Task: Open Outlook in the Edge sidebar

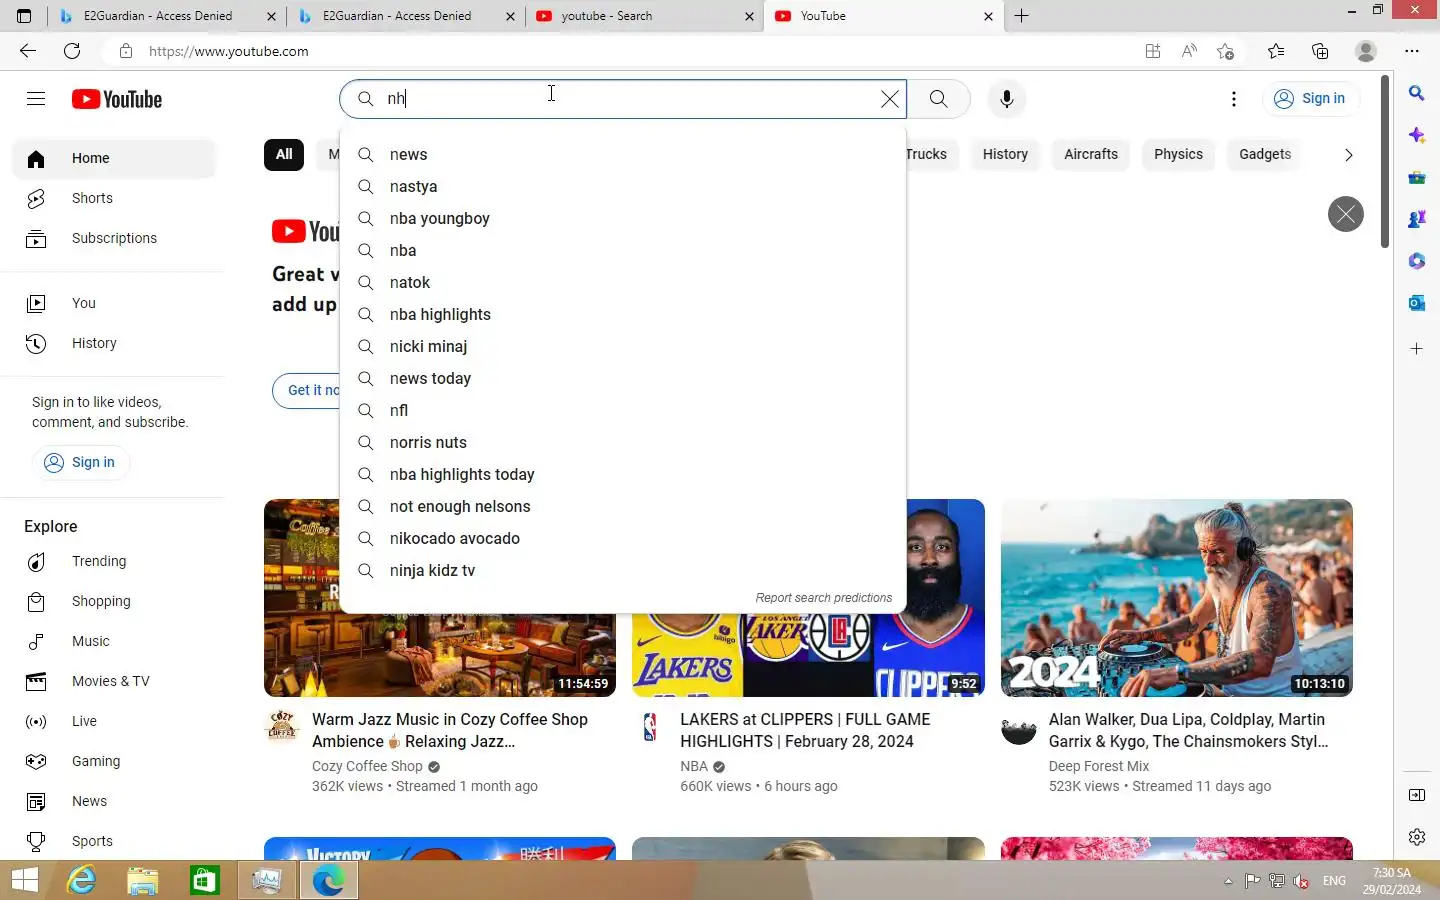Action: [x=1417, y=302]
